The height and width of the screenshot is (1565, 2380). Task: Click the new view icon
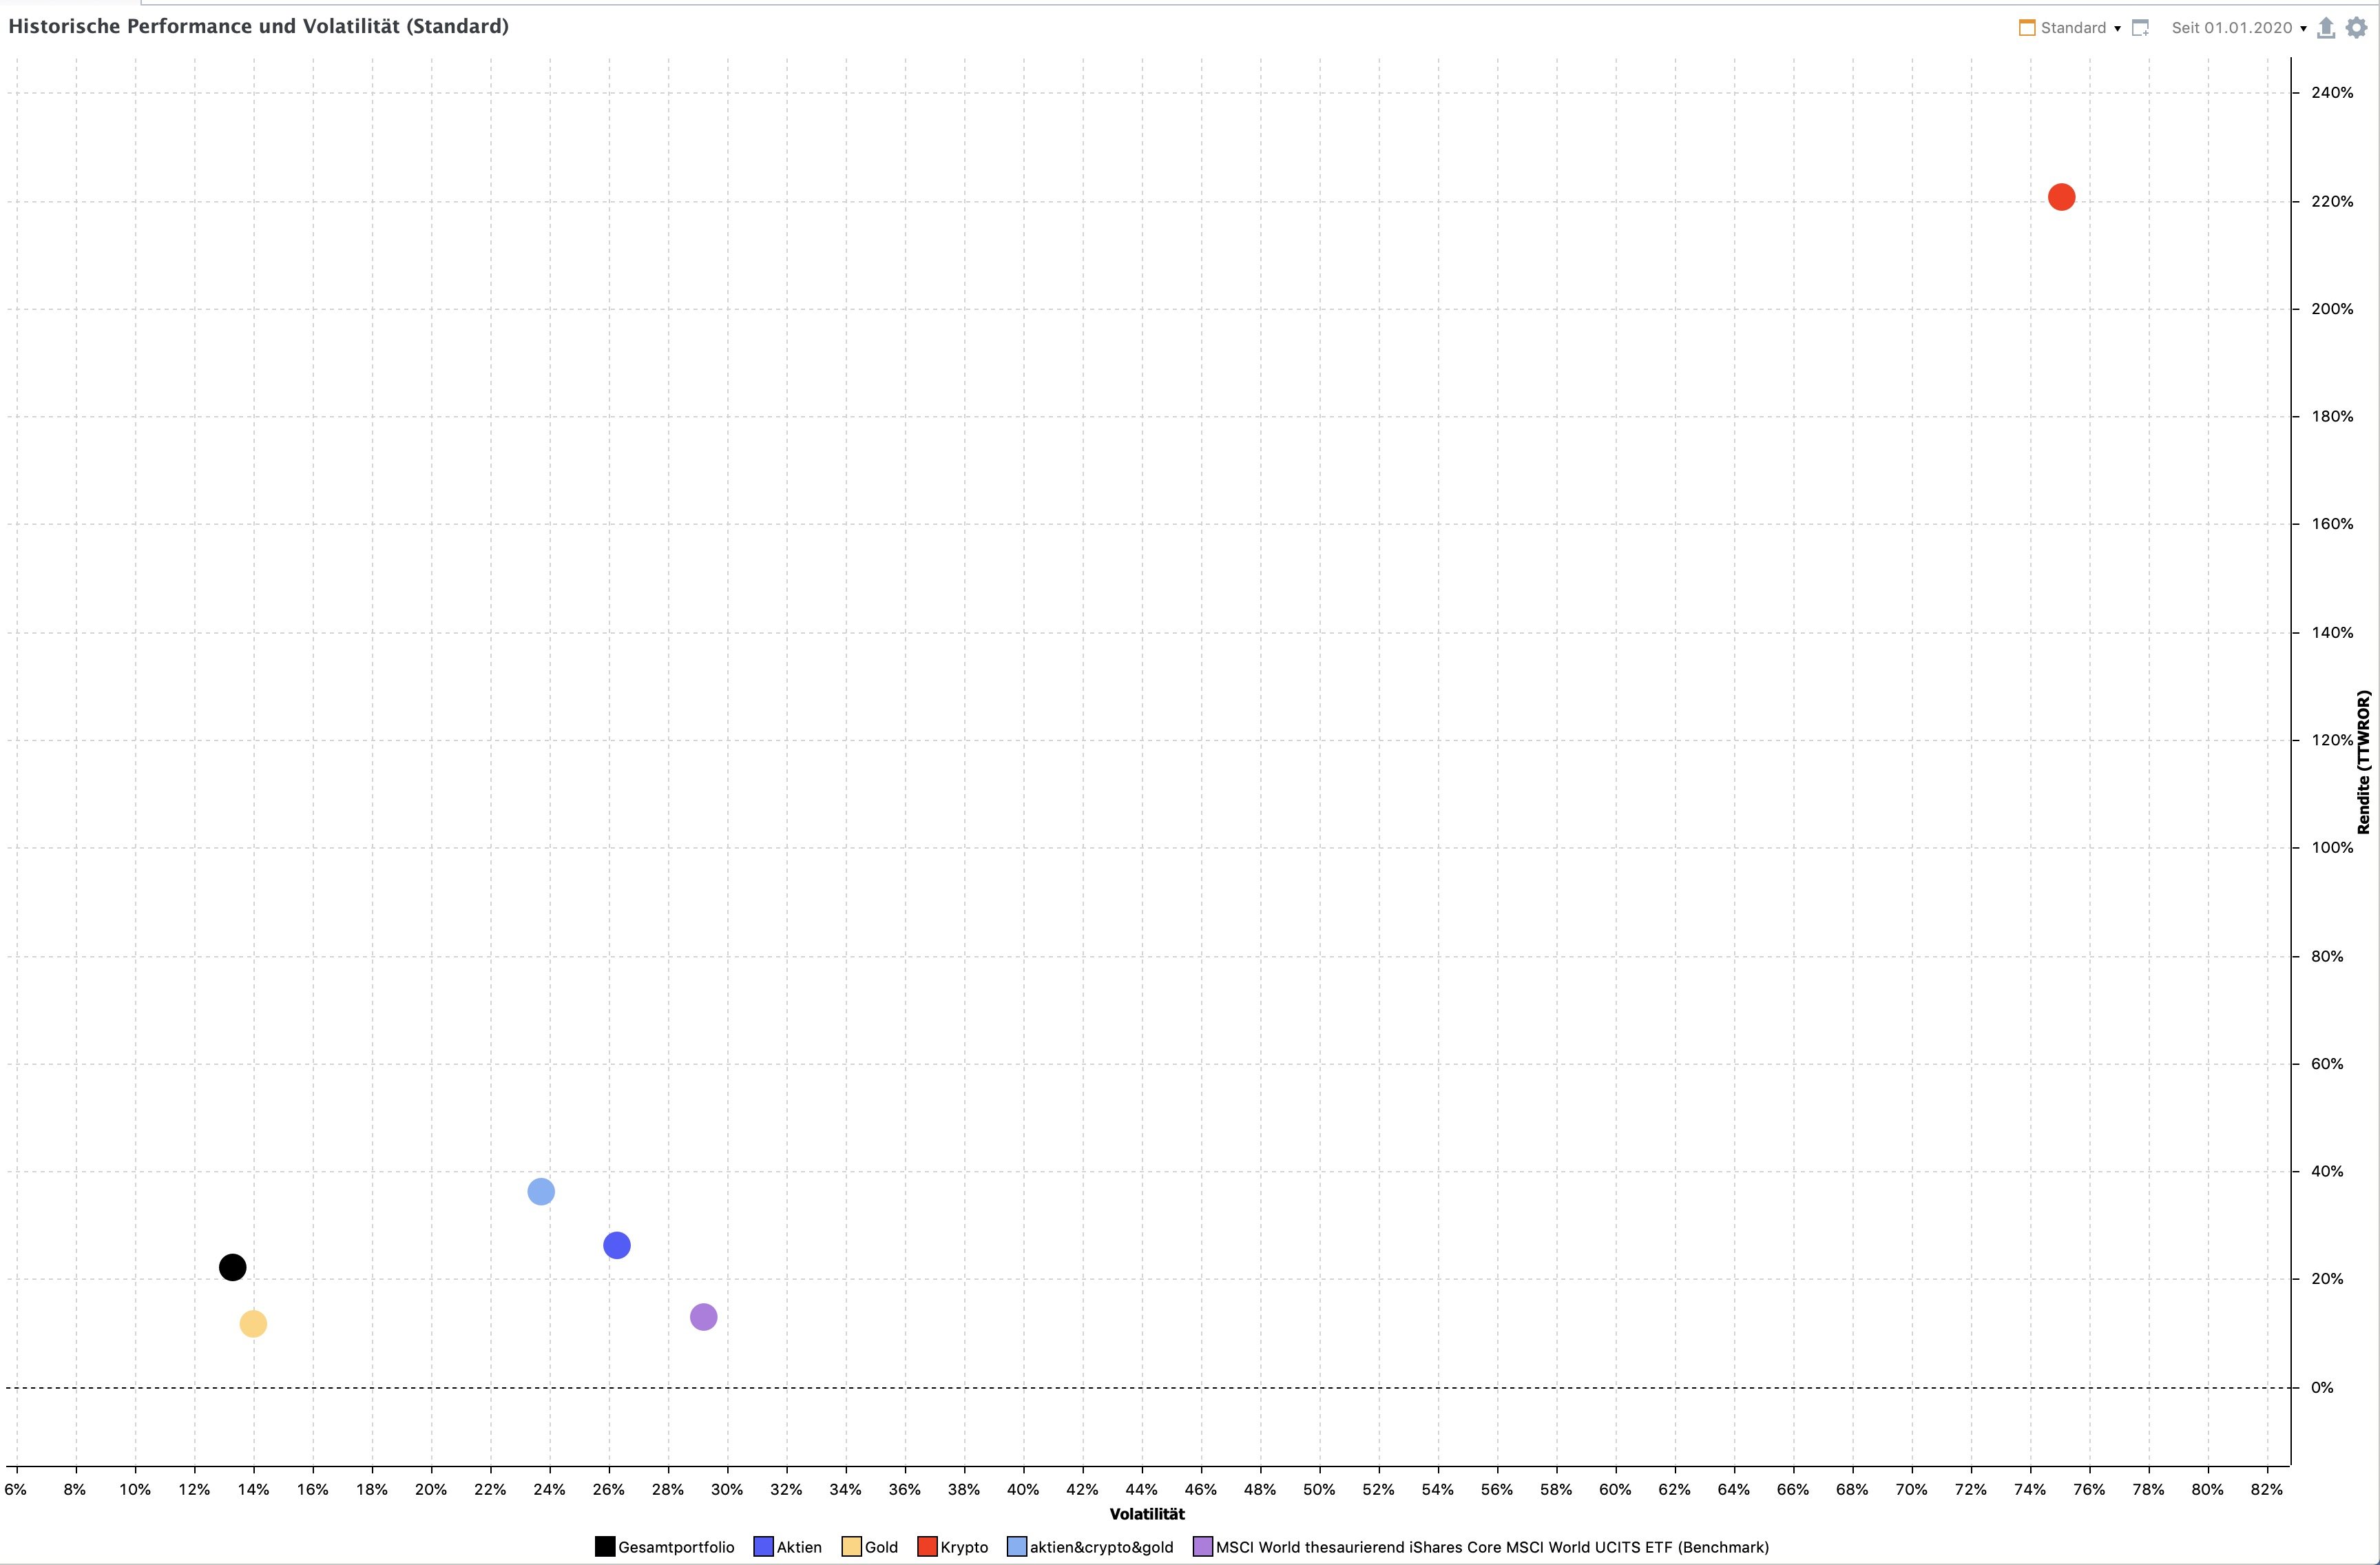[2140, 28]
